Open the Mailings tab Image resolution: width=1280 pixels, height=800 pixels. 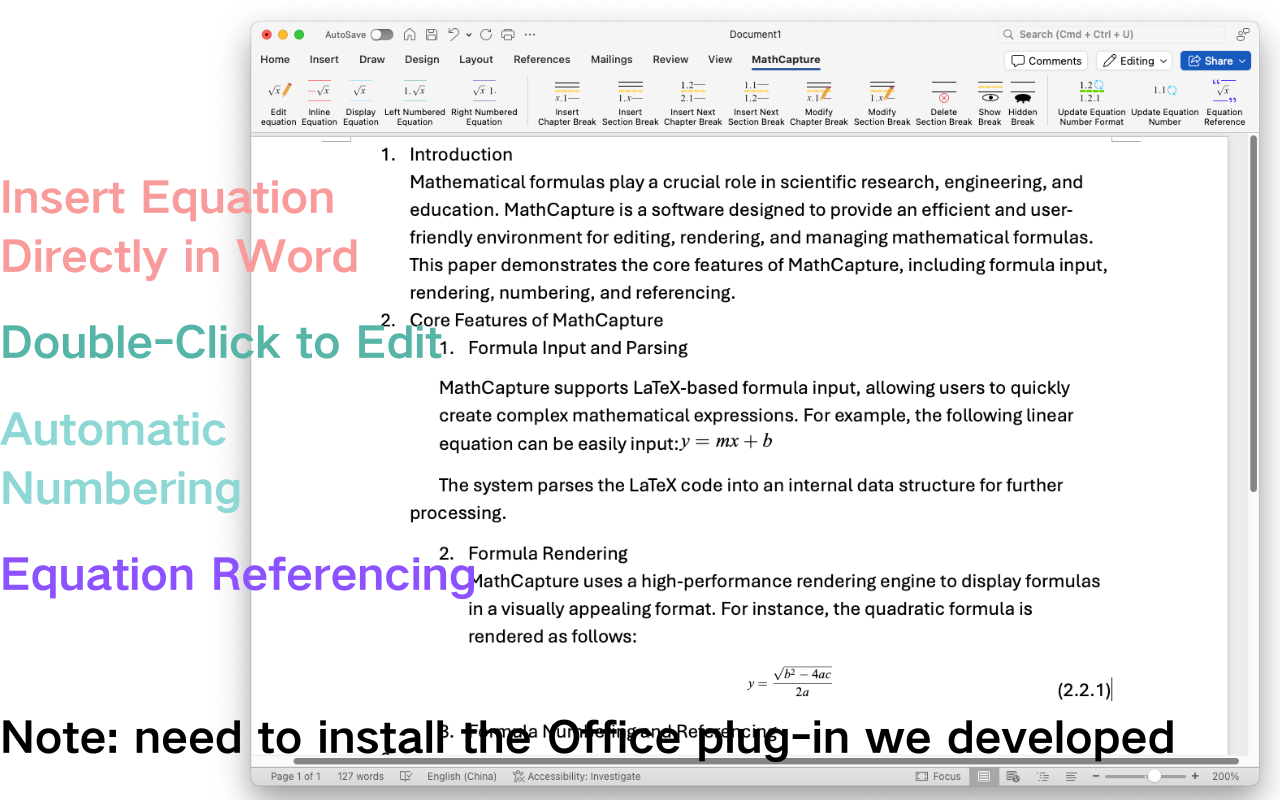click(x=611, y=59)
